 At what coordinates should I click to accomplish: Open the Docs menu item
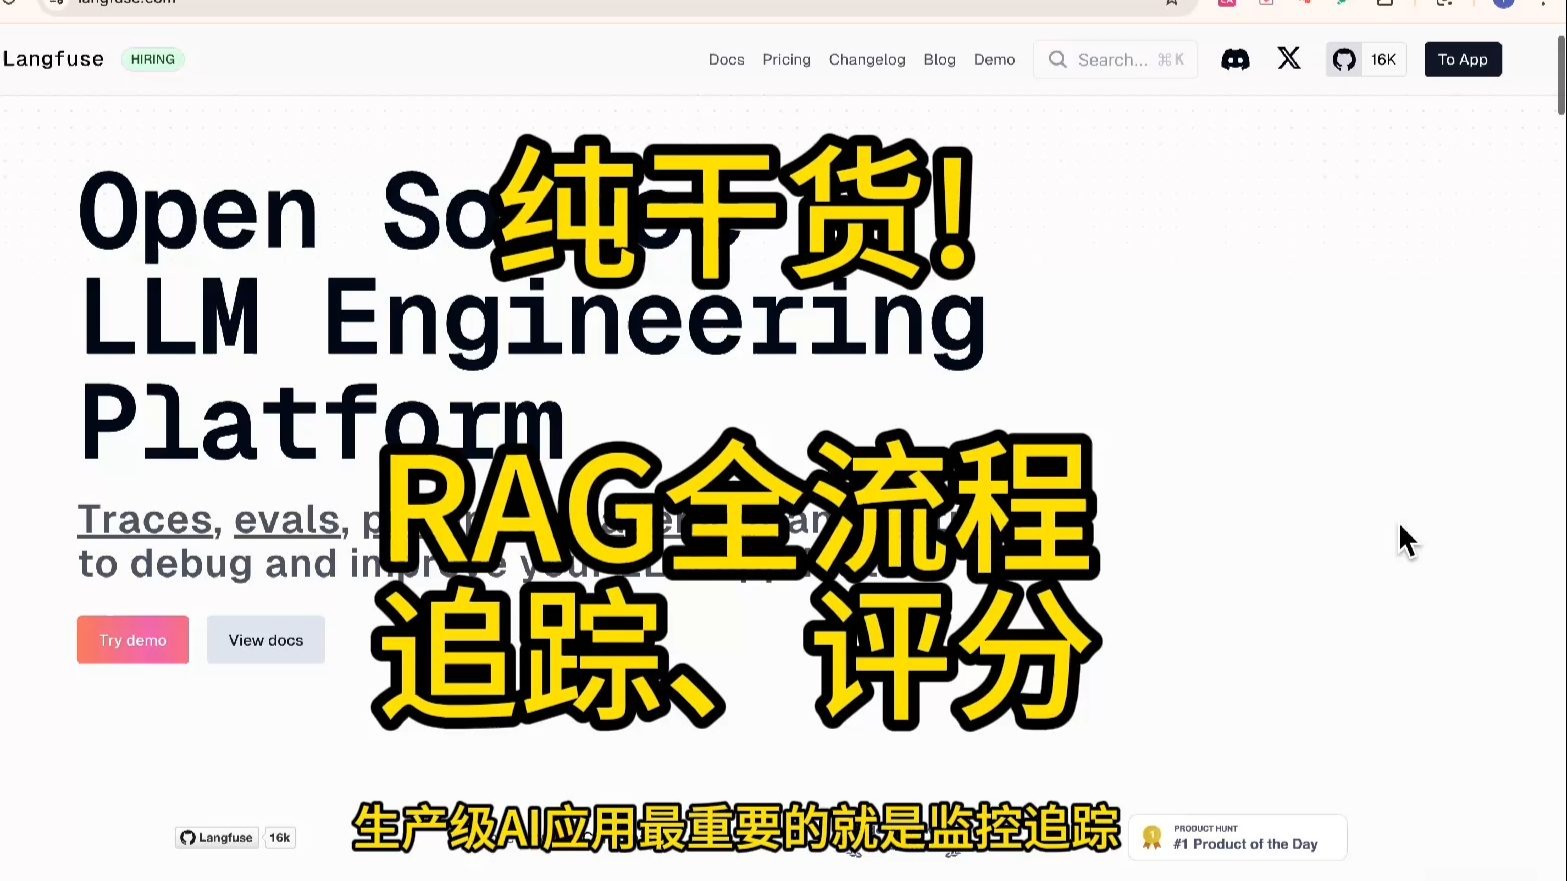(726, 59)
